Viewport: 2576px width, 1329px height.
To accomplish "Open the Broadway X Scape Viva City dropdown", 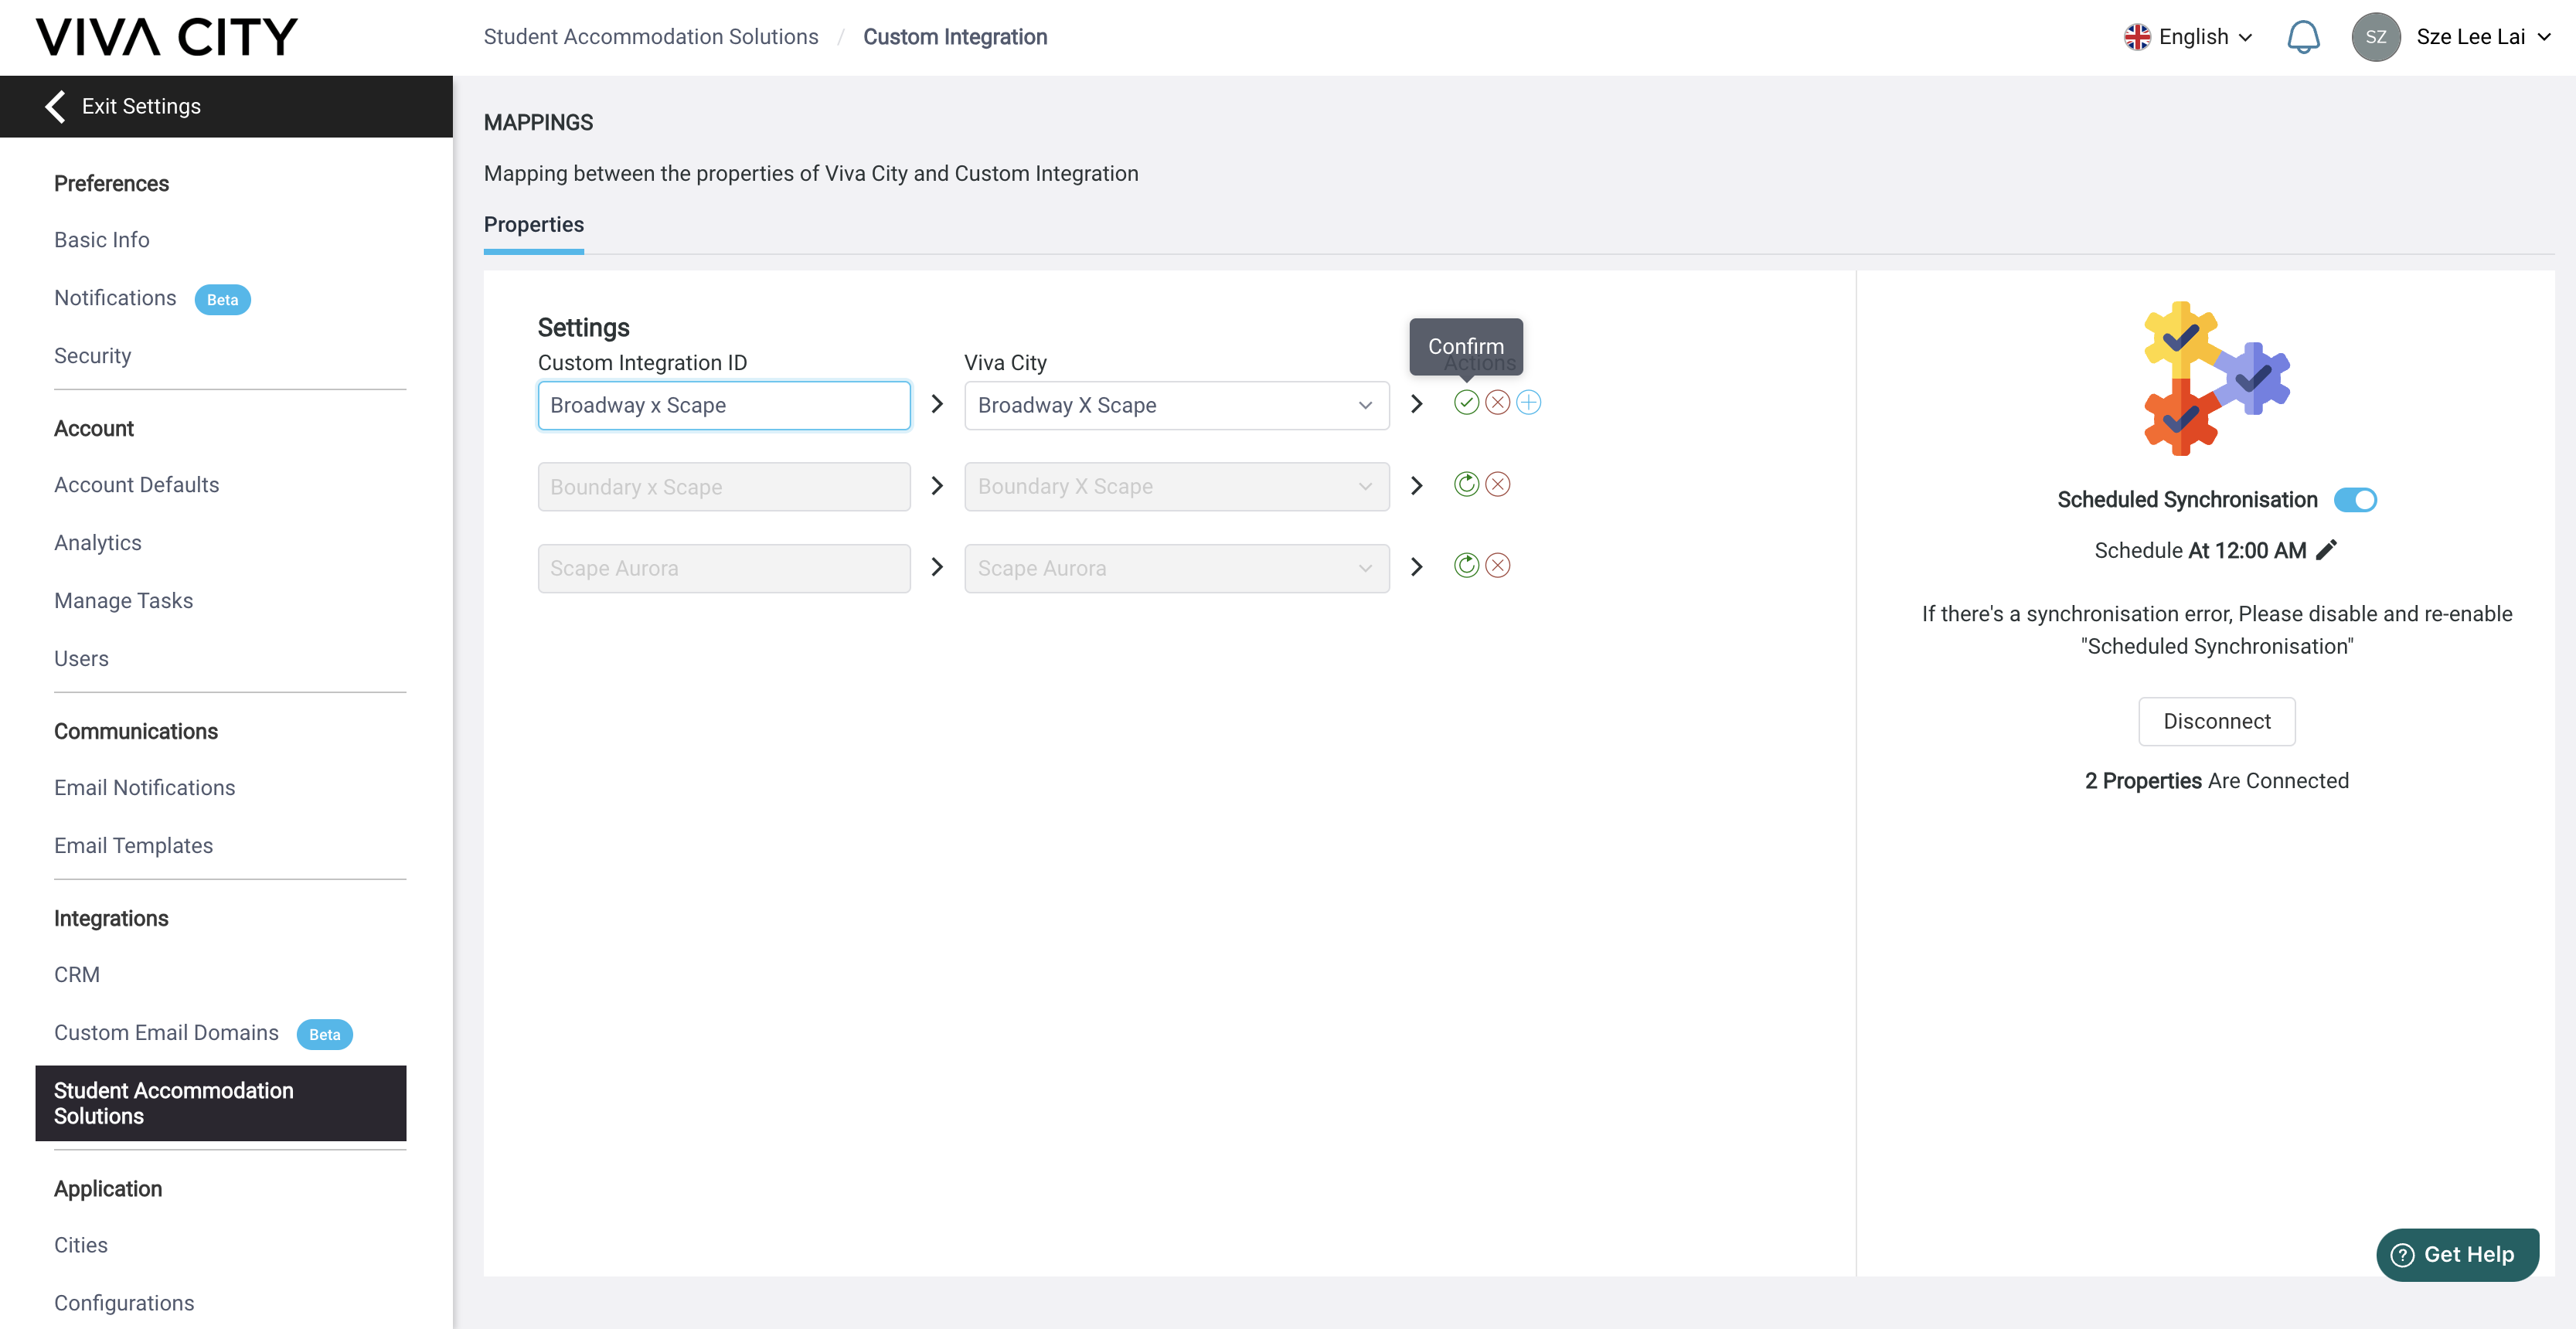I will [1176, 405].
